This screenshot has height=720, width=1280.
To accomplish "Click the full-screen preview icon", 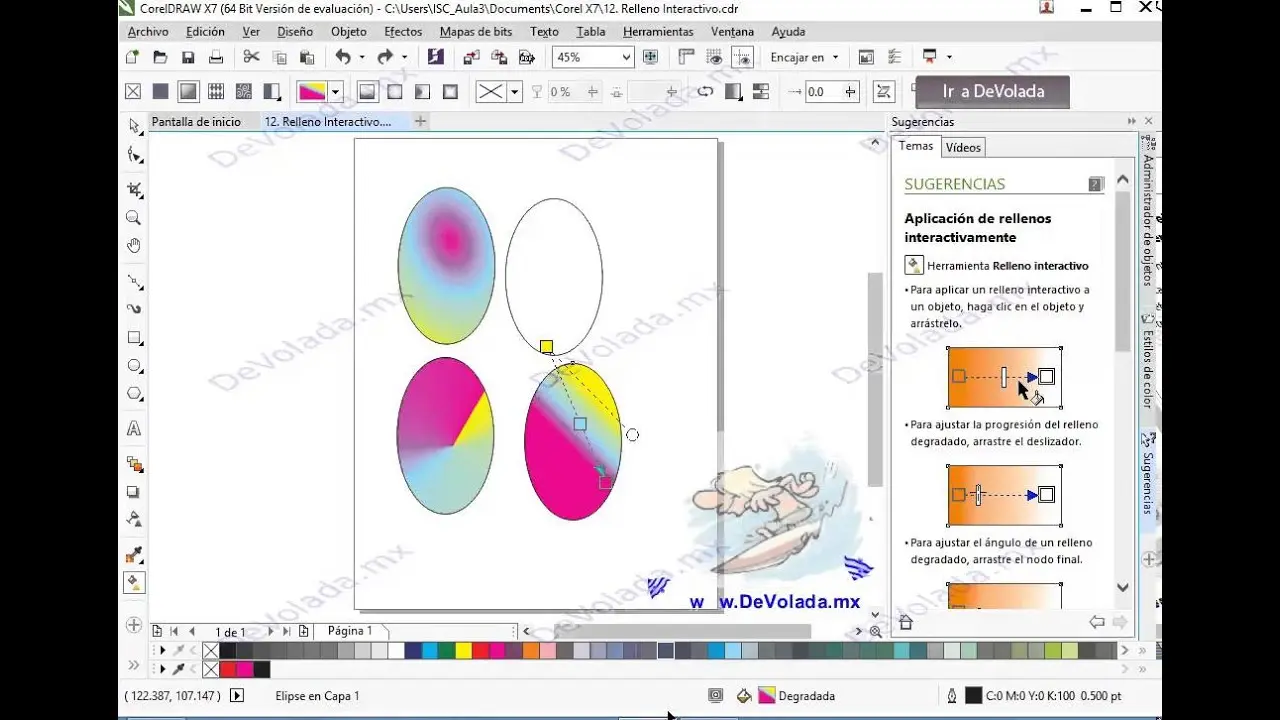I will 651,57.
